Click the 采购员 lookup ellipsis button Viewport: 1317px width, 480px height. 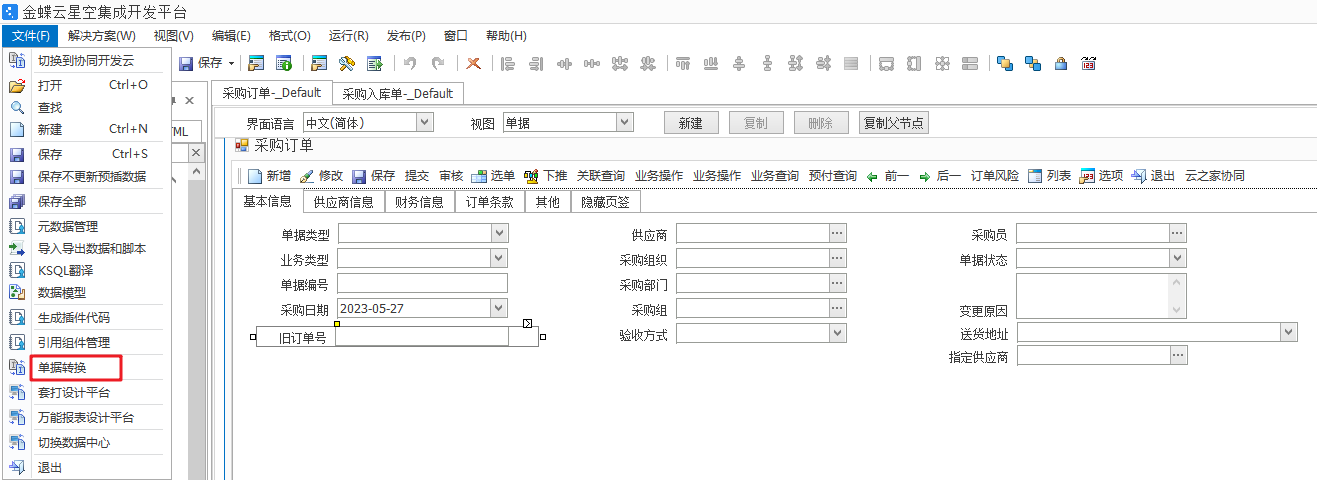[x=1177, y=233]
